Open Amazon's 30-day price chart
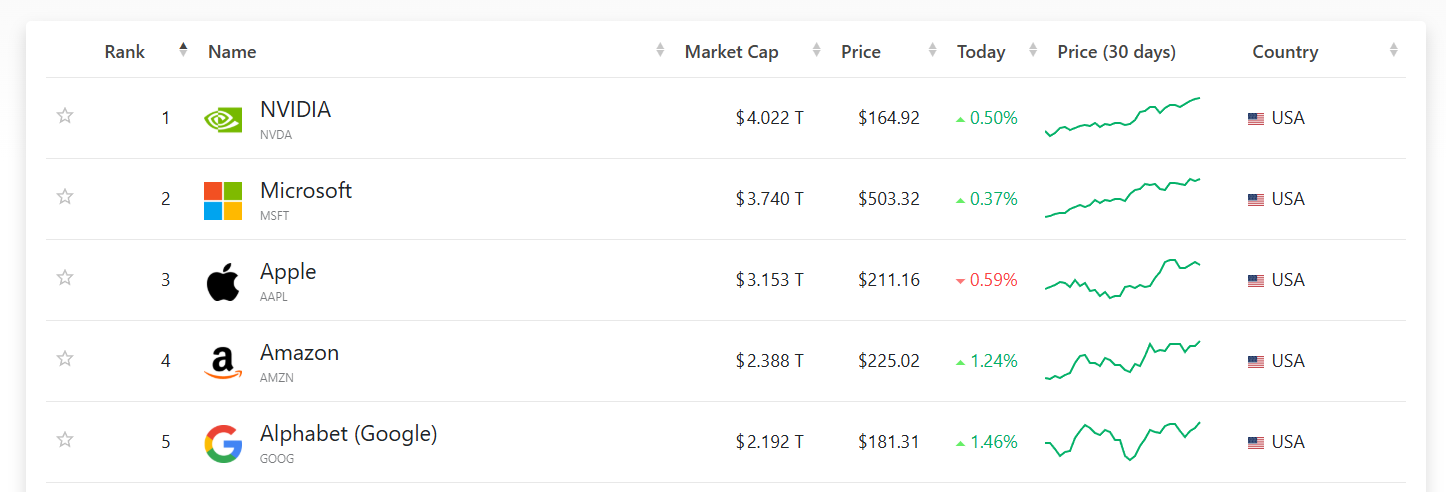Screen dimensions: 1446x492 click(x=1122, y=360)
